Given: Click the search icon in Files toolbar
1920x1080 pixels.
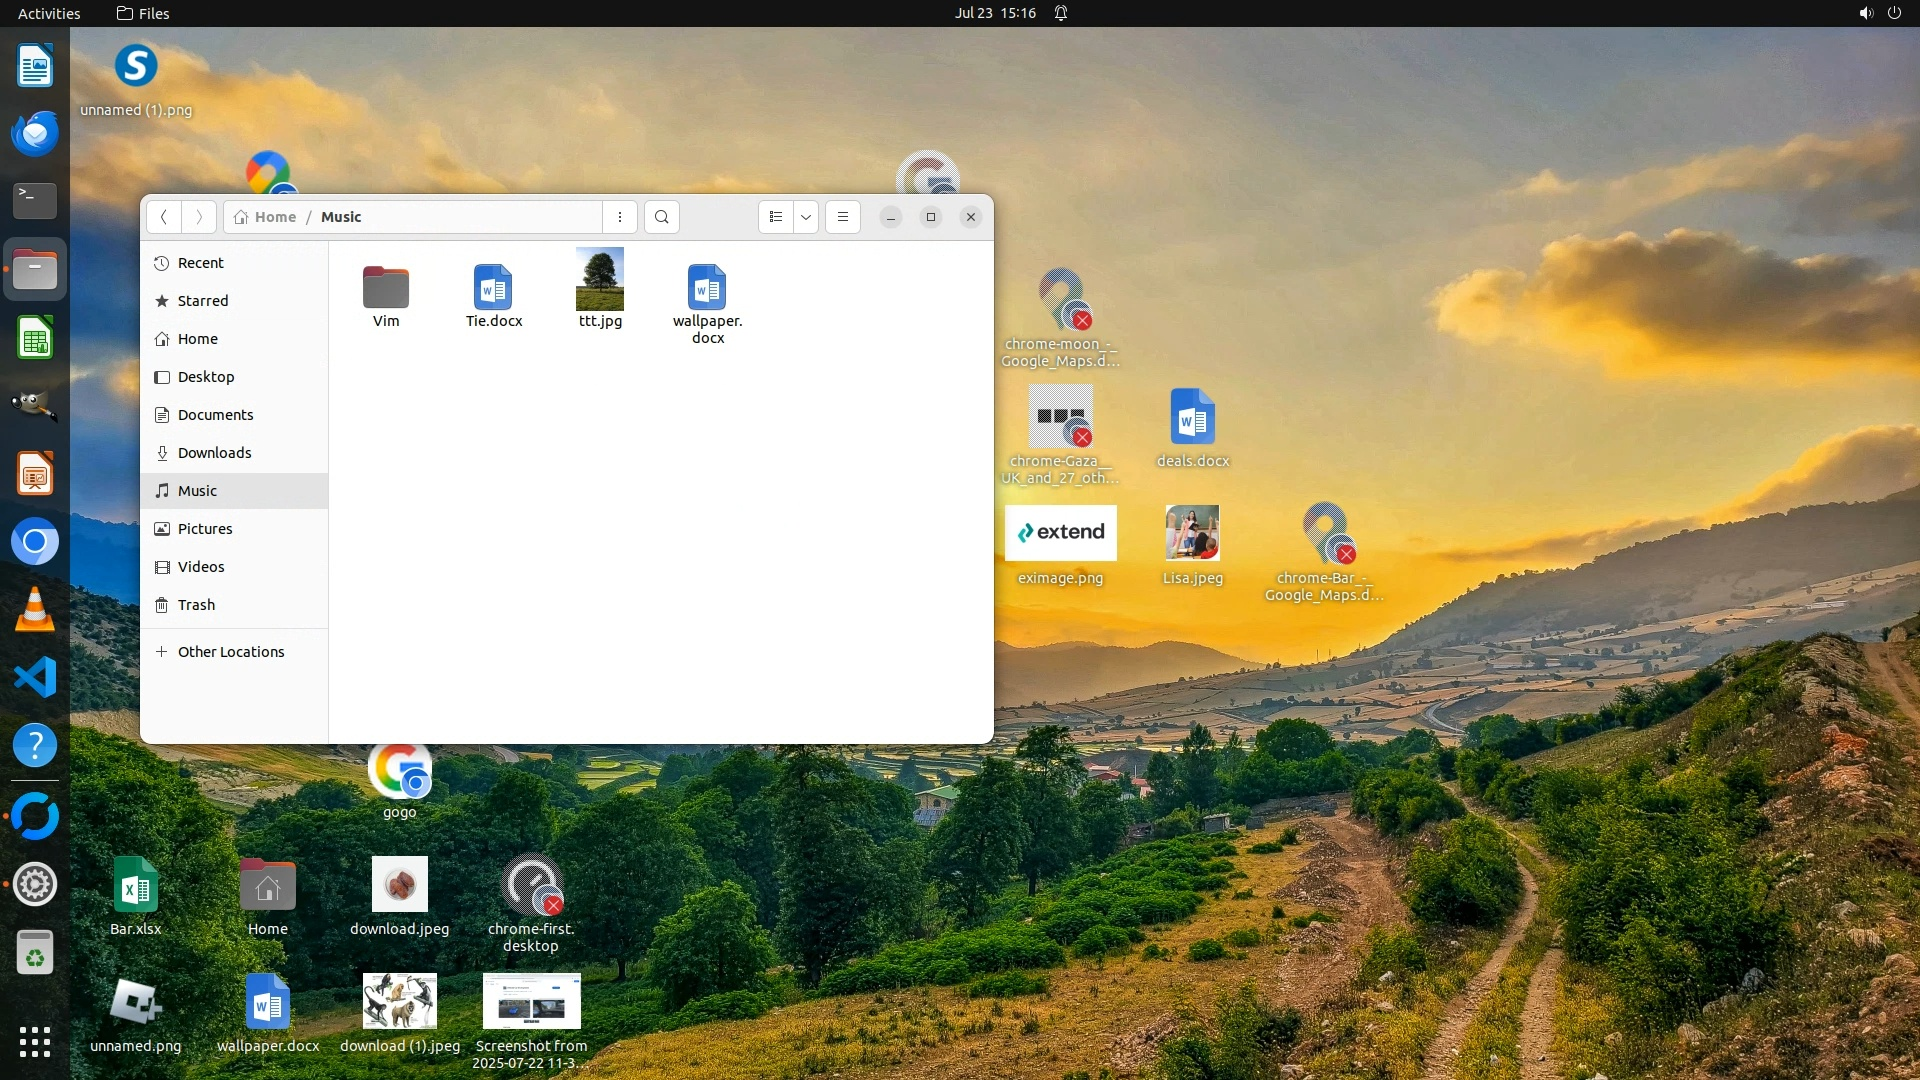Looking at the screenshot, I should 661,217.
